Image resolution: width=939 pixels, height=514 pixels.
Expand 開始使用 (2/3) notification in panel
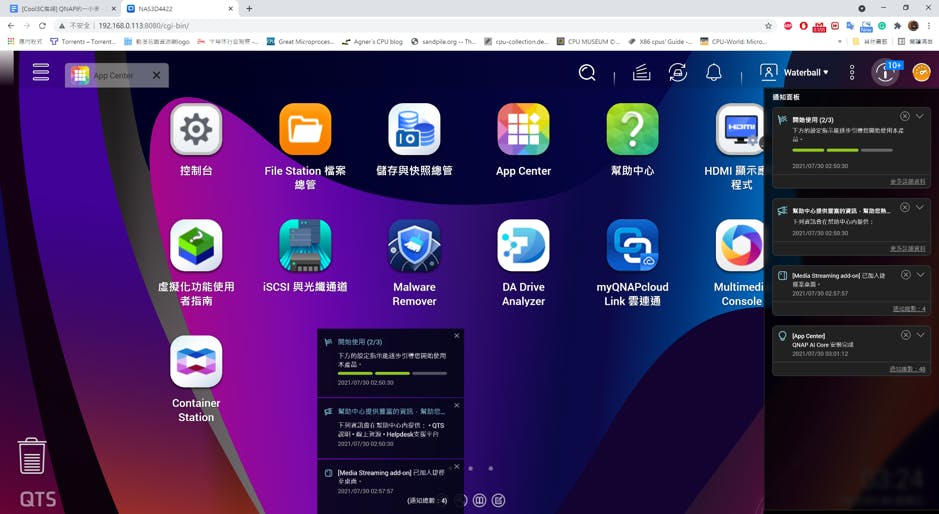click(919, 116)
